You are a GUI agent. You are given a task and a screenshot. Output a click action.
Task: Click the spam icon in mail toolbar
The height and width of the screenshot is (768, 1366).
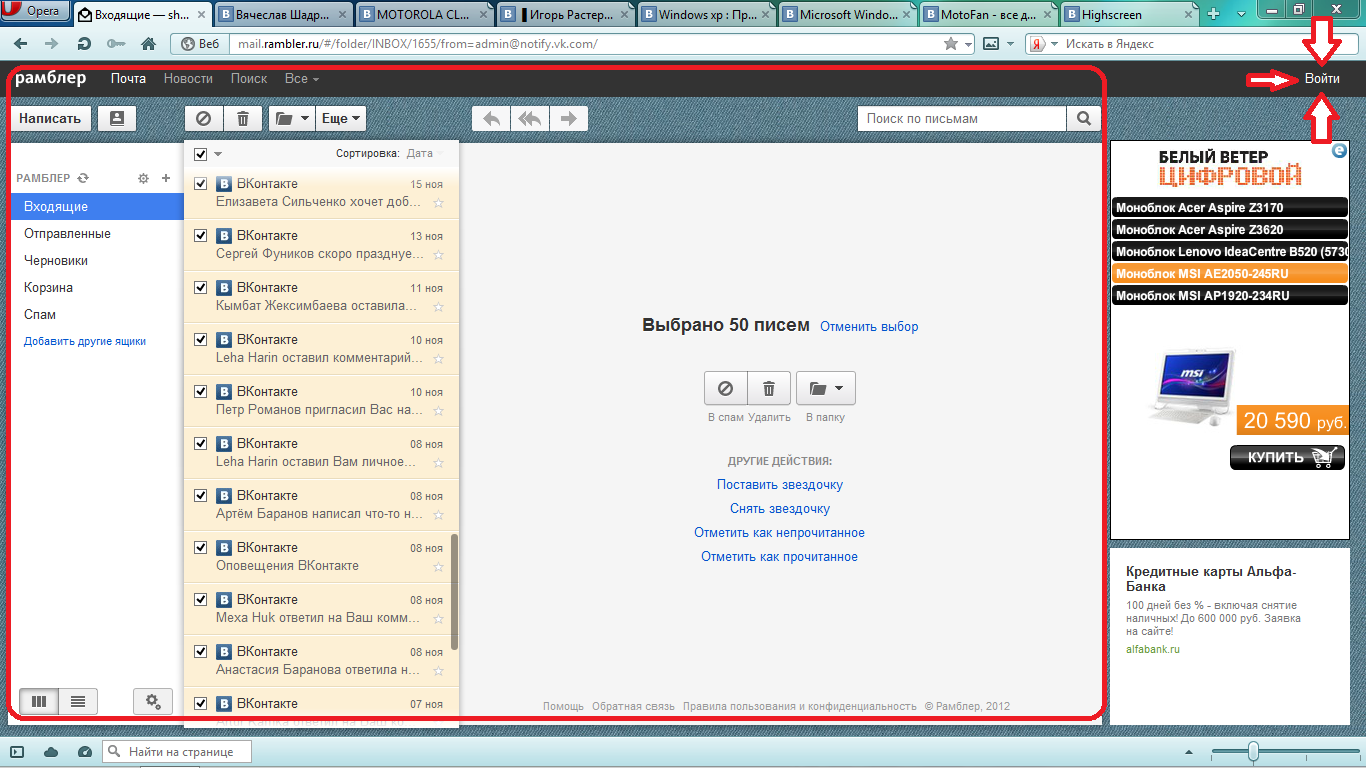[204, 118]
